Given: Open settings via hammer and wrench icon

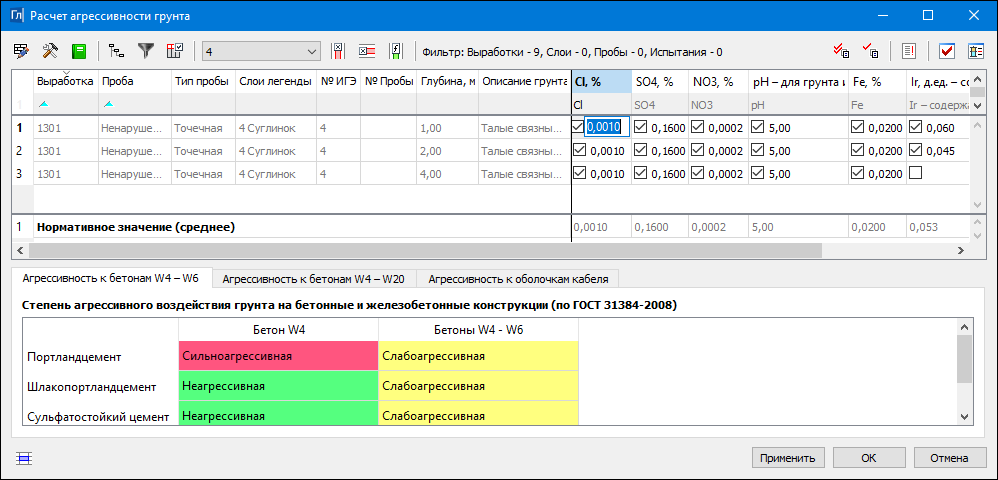Looking at the screenshot, I should (50, 52).
